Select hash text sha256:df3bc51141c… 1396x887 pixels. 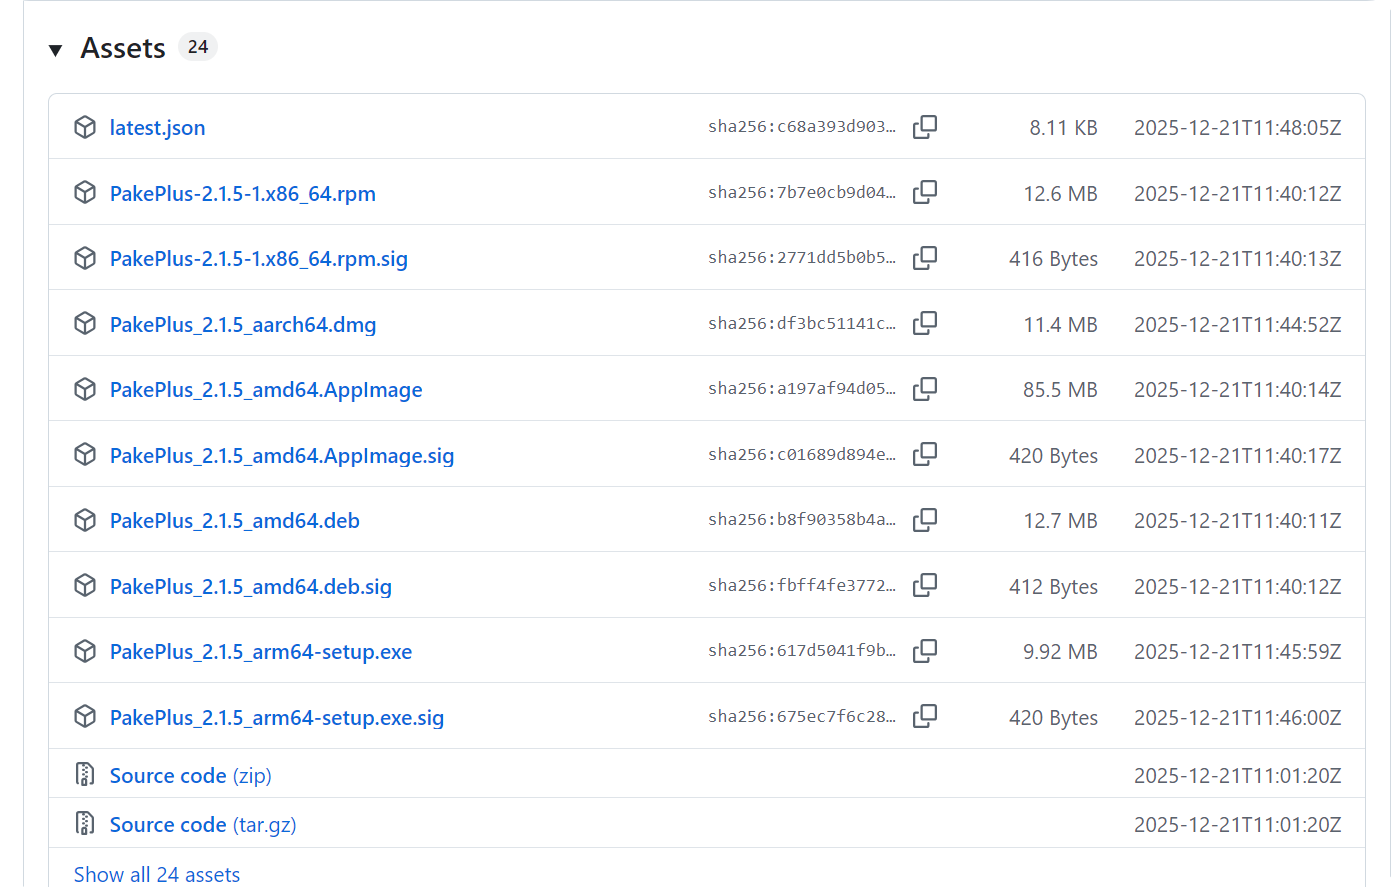(802, 323)
